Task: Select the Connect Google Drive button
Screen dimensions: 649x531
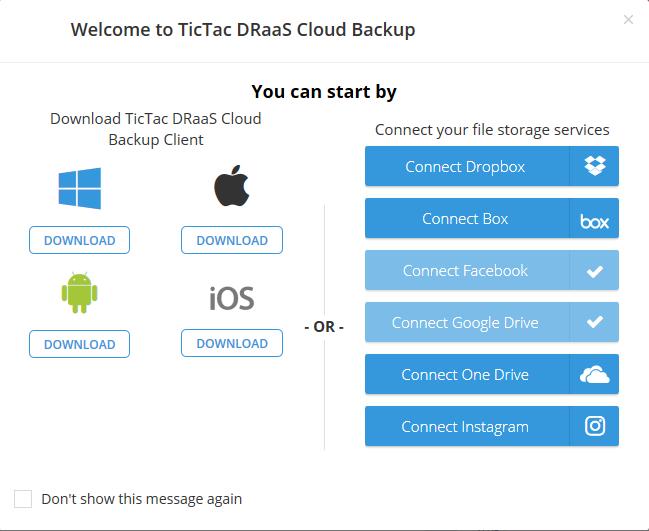Action: coord(492,322)
